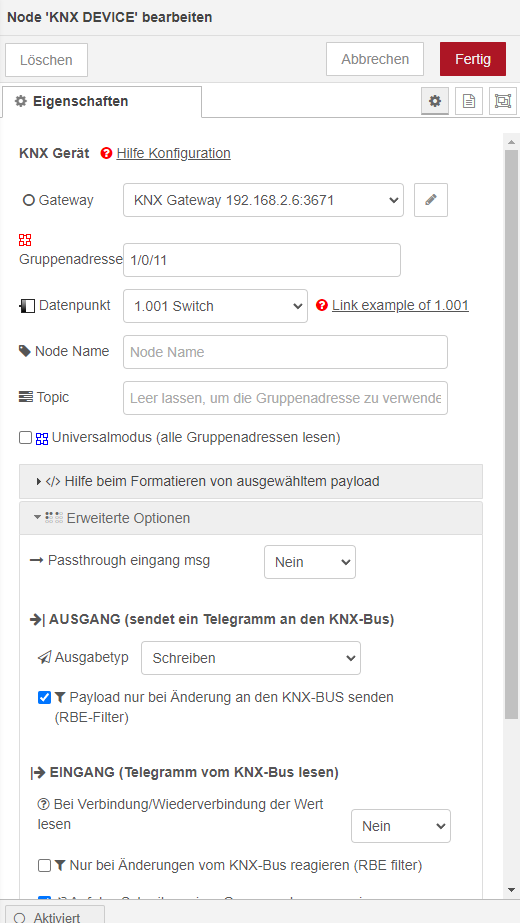This screenshot has height=923, width=520.
Task: Select the Eigenschaften tab
Action: coord(101,101)
